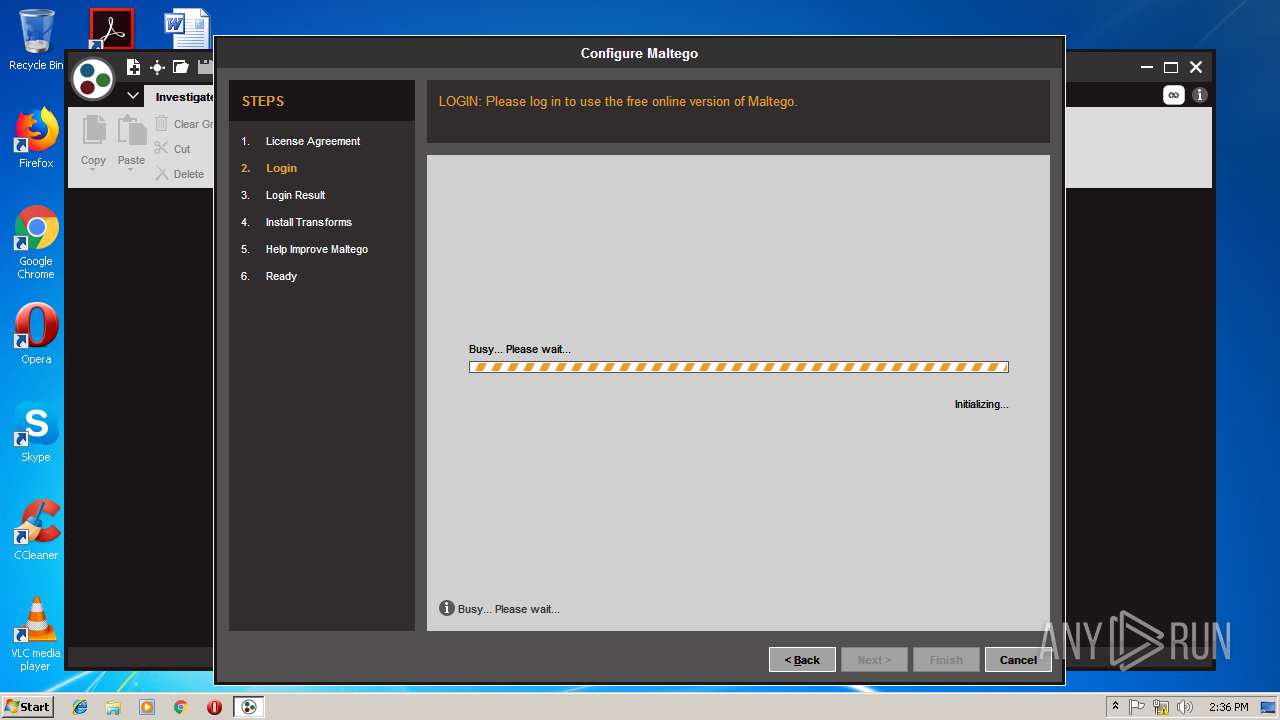
Task: Click the network tray icon
Action: click(x=1161, y=707)
